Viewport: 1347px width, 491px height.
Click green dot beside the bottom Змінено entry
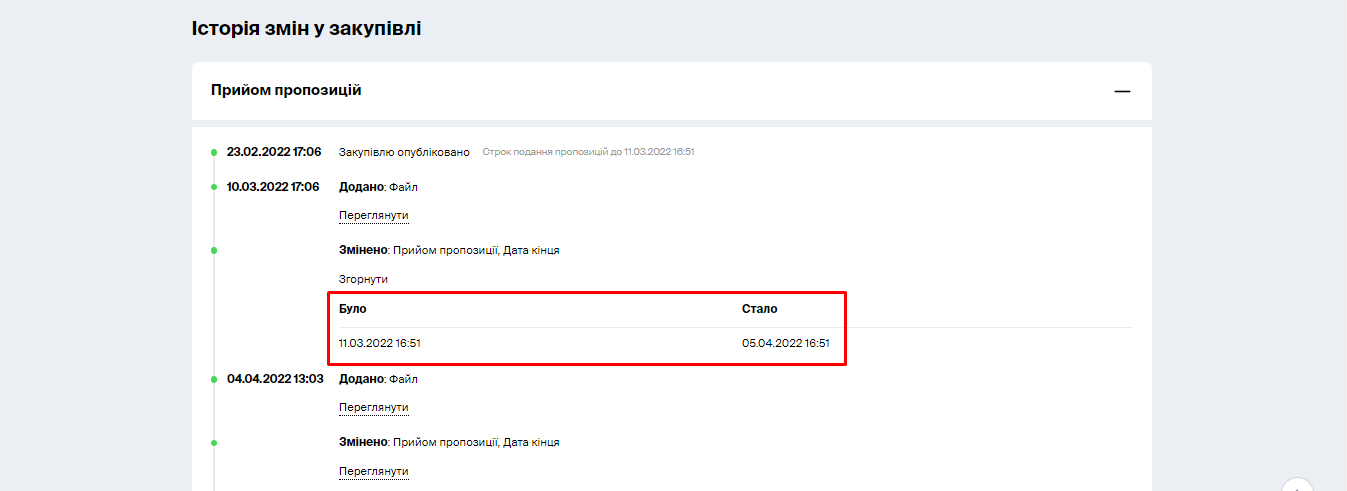pos(214,442)
